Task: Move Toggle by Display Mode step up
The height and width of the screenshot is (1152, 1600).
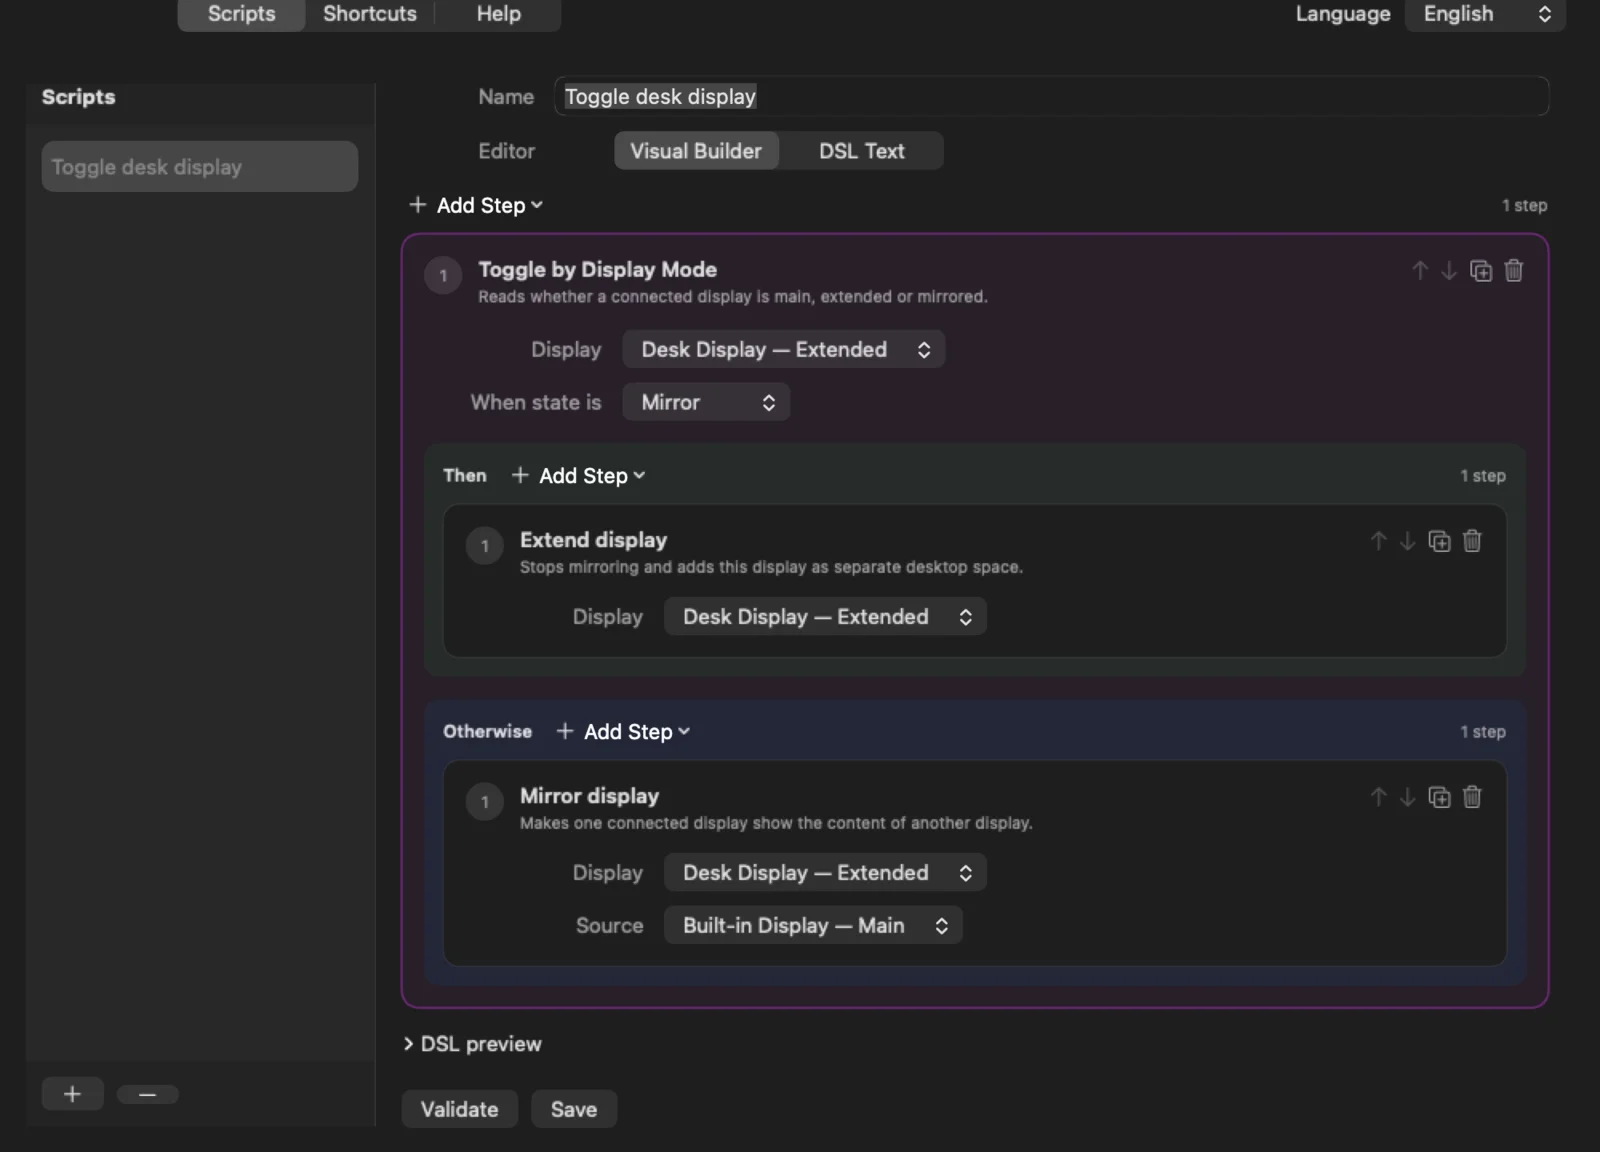Action: pyautogui.click(x=1420, y=270)
